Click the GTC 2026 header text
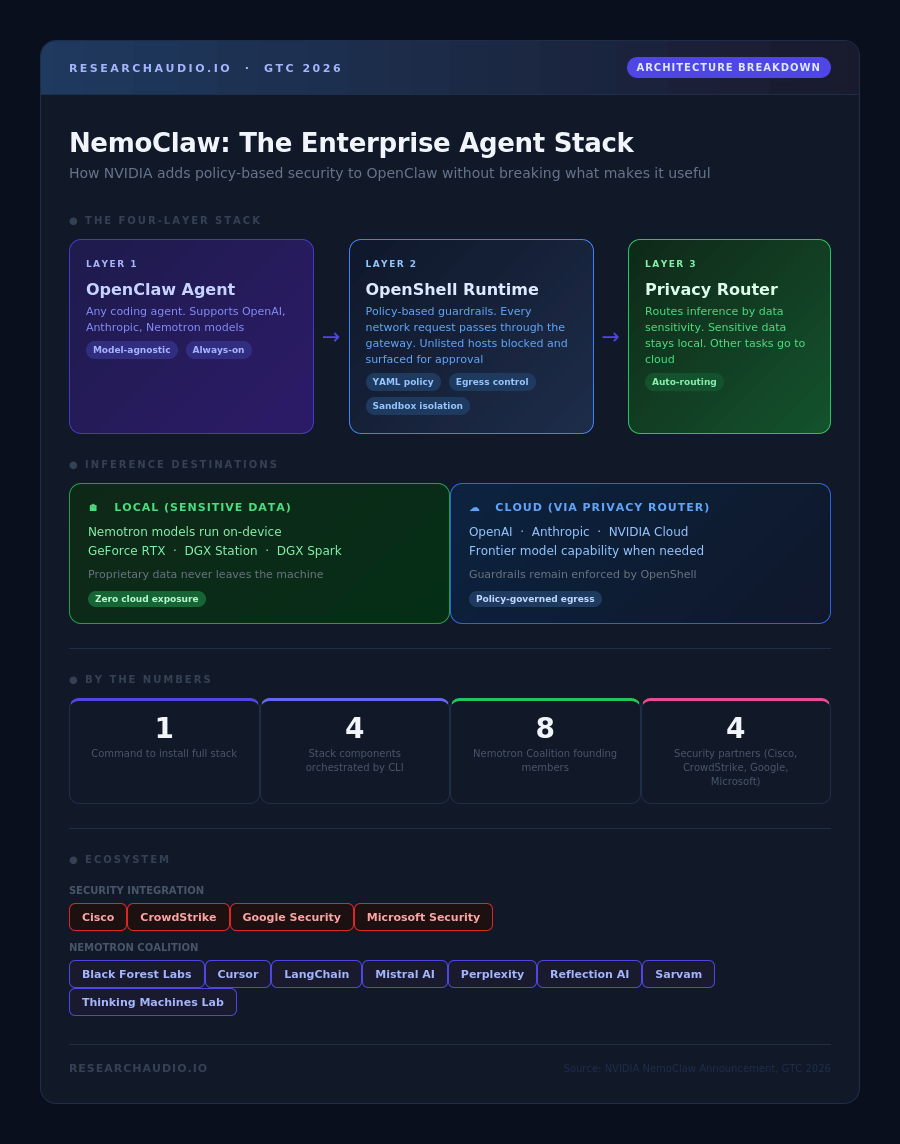 303,68
